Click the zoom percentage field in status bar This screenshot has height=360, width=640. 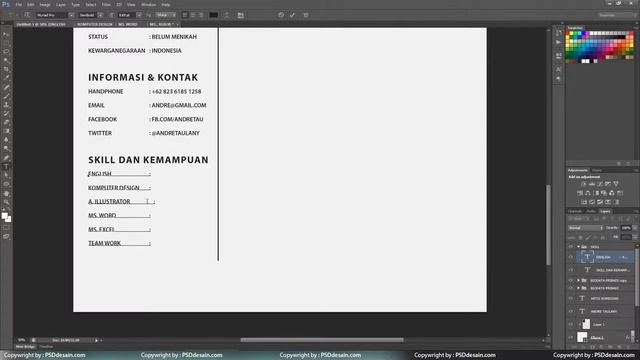point(22,340)
